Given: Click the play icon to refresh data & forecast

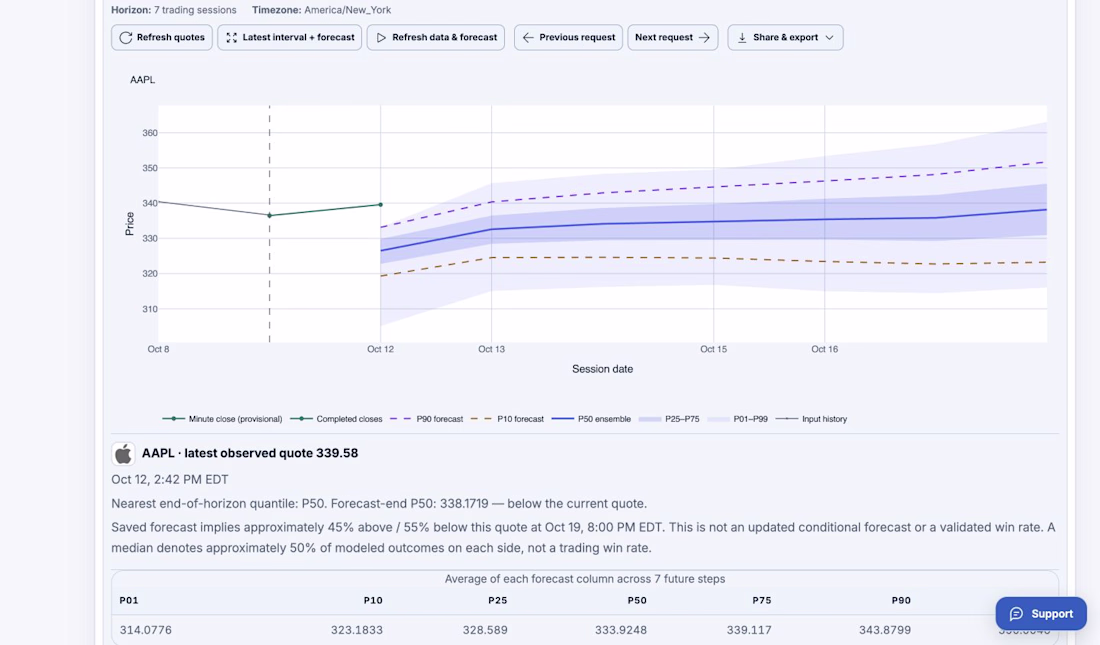Looking at the screenshot, I should (381, 37).
